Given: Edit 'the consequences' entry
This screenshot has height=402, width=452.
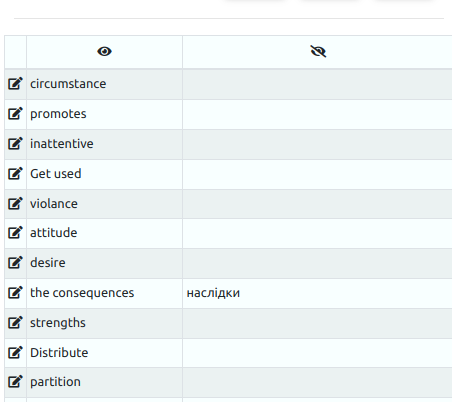Looking at the screenshot, I should [15, 292].
